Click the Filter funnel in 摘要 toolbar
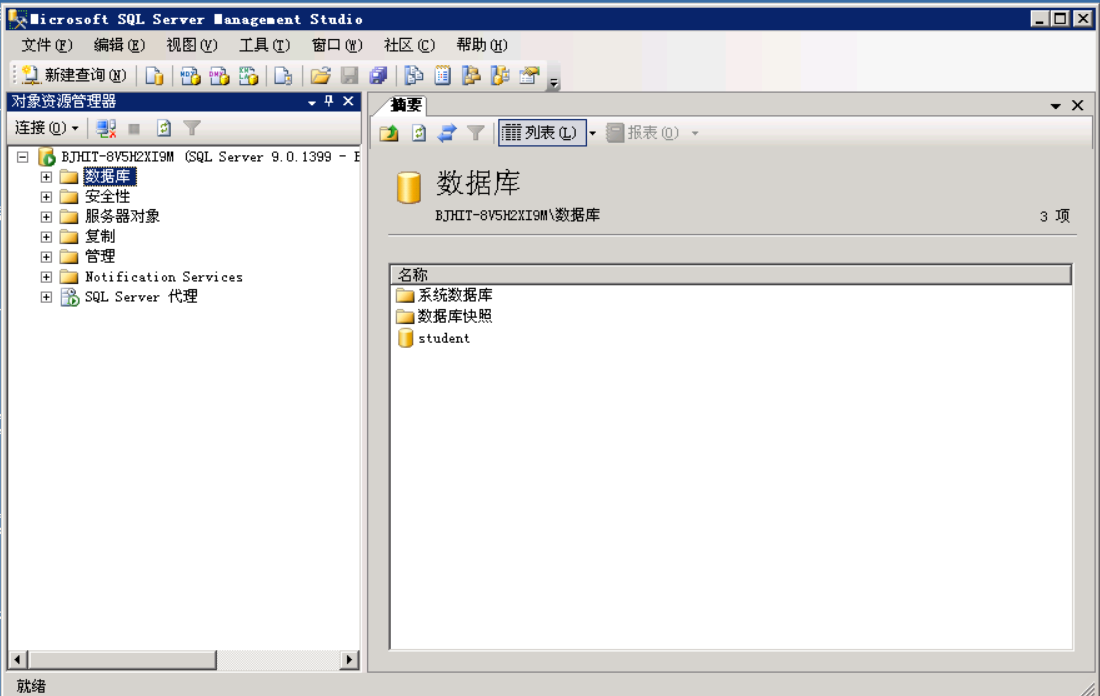This screenshot has width=1100, height=696. (x=476, y=133)
